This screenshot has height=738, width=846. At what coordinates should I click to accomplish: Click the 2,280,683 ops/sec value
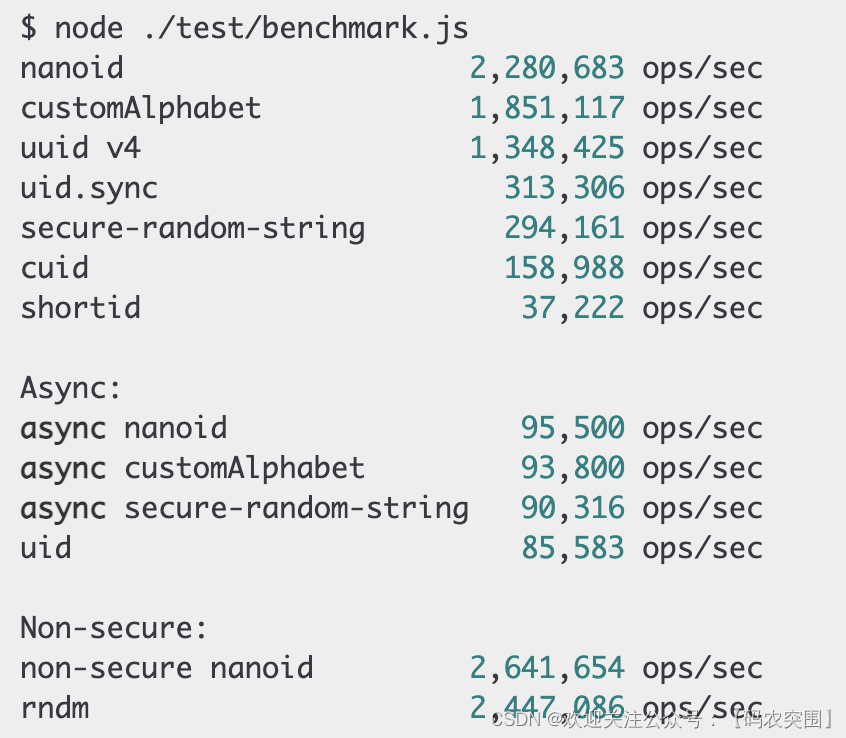(547, 68)
